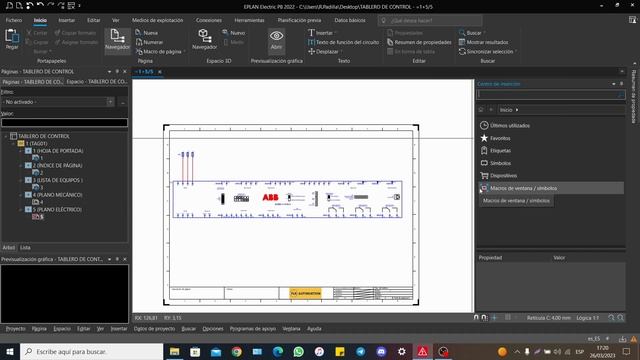Collapse the 3 (LISTA DE EQUIPOS) node
The image size is (640, 360).
click(x=20, y=180)
